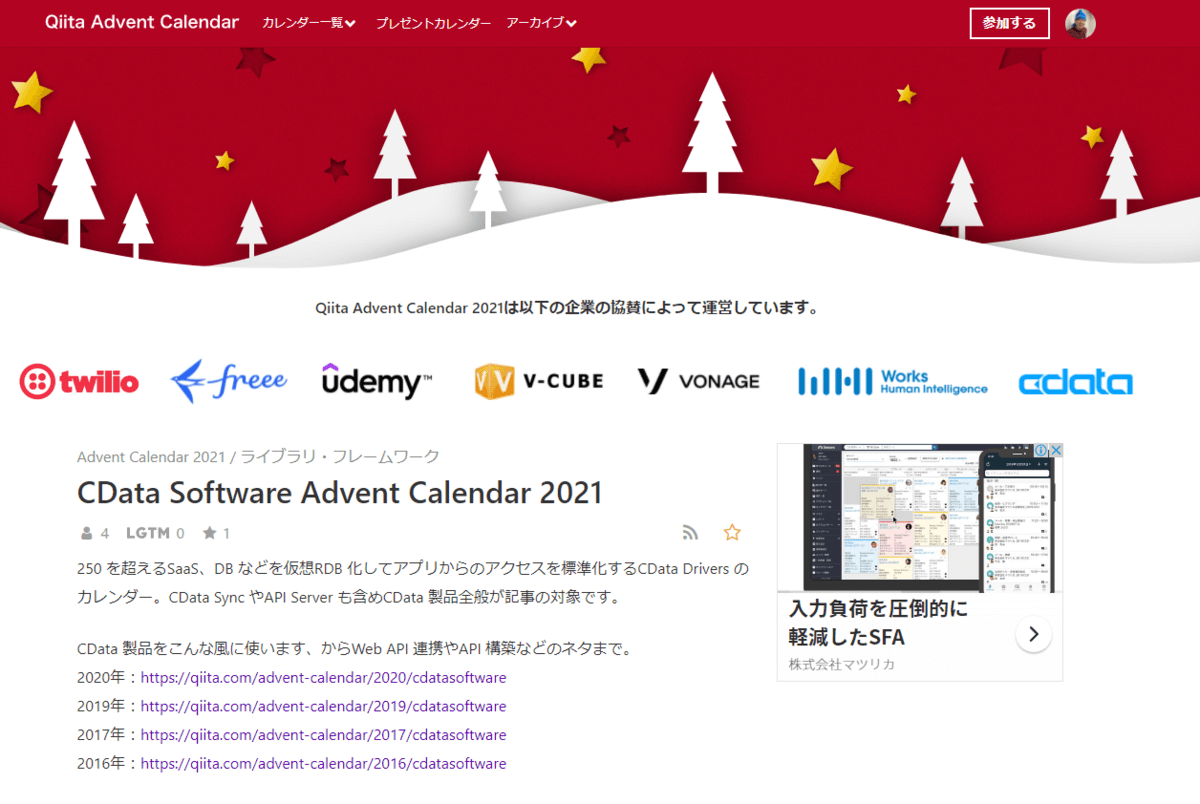Click the SFA advertisement screenshot image

(919, 518)
